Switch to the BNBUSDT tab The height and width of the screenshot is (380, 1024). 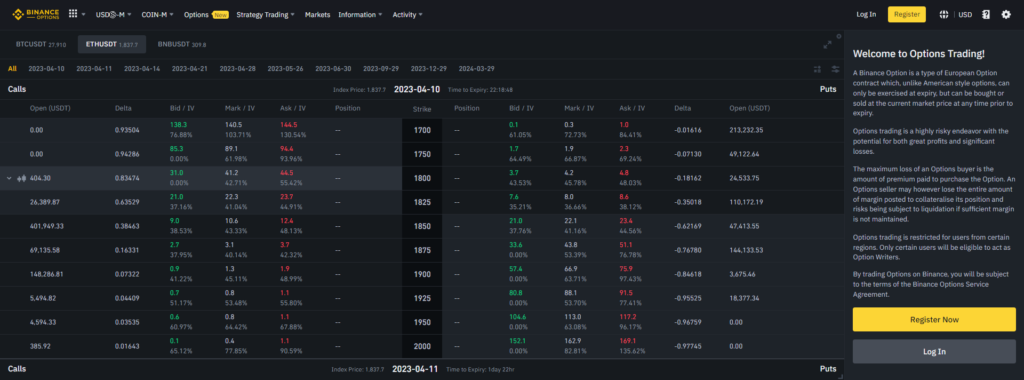click(x=182, y=44)
